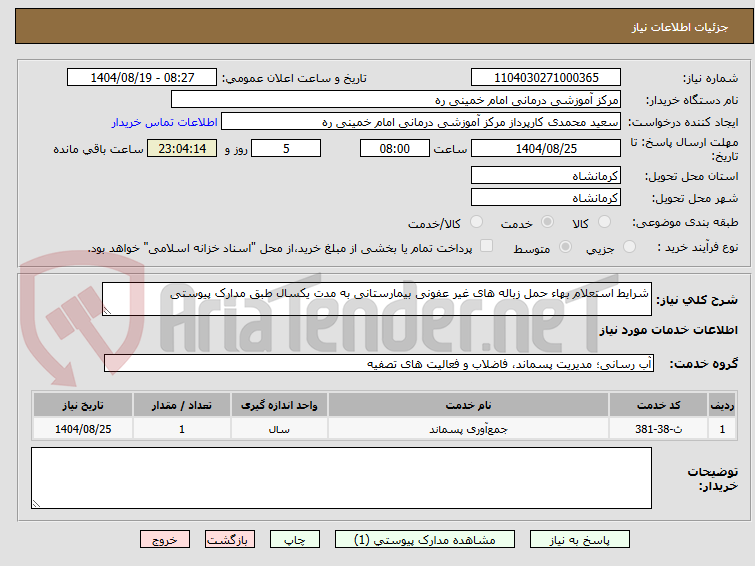
Task: Click the empty توضیحات خریدار textarea
Action: 341,478
